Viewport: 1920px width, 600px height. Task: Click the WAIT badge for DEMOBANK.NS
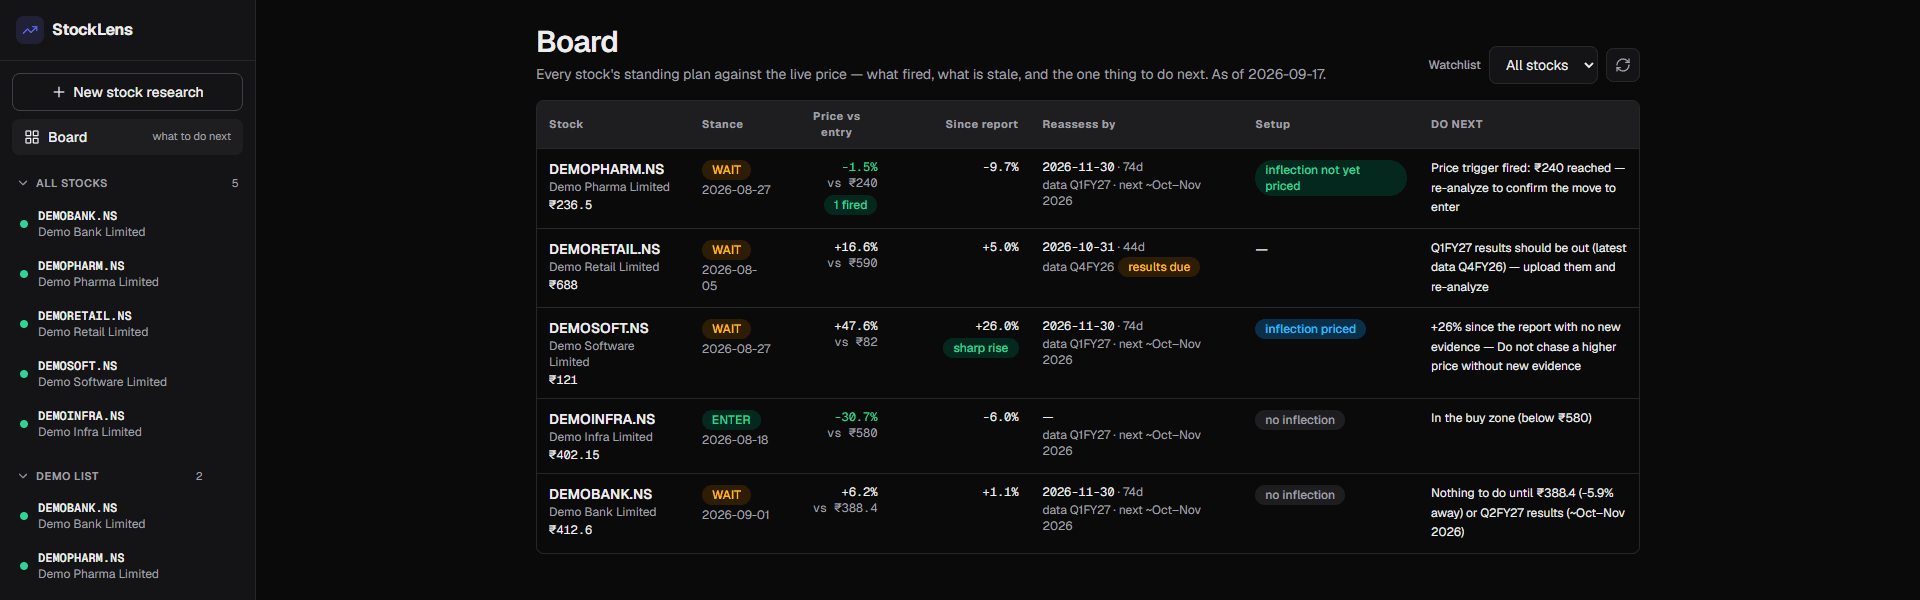click(x=726, y=495)
